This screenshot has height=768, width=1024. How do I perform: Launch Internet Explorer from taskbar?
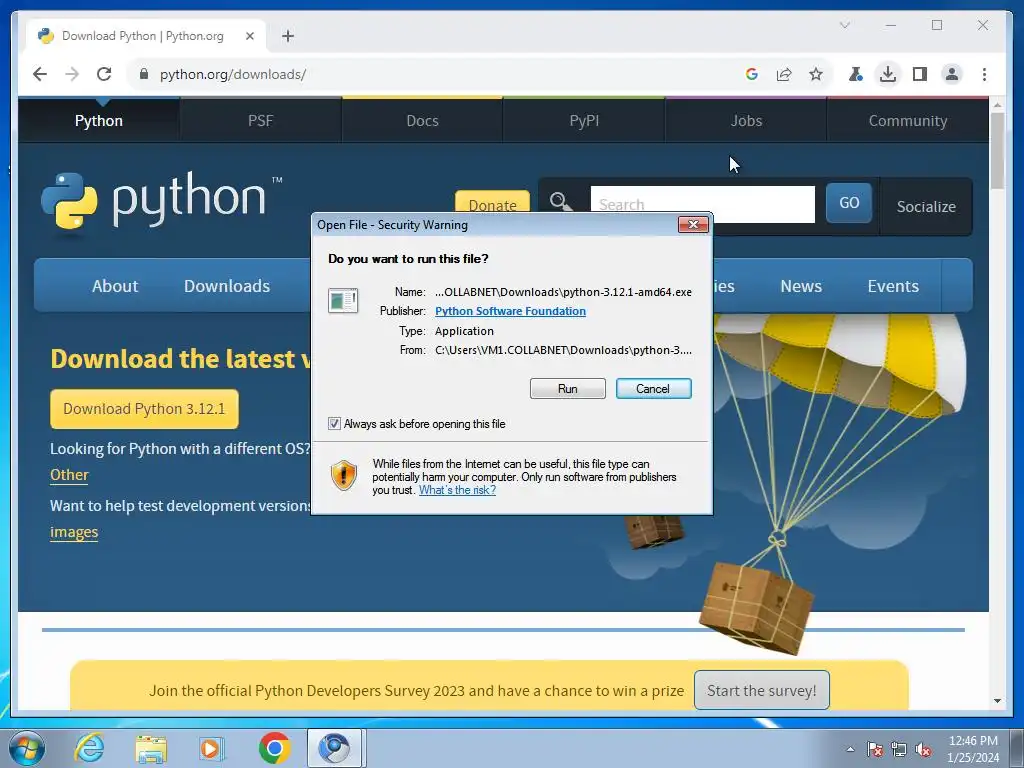coord(89,748)
